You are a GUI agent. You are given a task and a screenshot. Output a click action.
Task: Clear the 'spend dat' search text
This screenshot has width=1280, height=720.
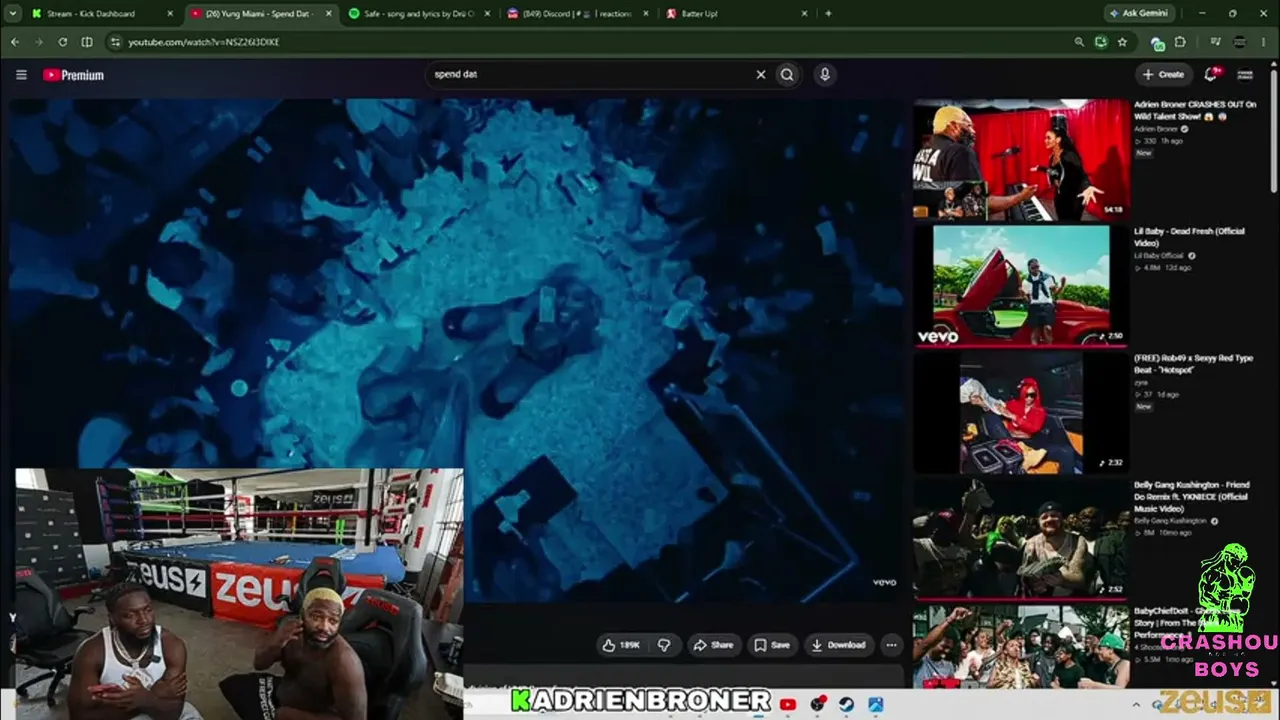(x=760, y=74)
